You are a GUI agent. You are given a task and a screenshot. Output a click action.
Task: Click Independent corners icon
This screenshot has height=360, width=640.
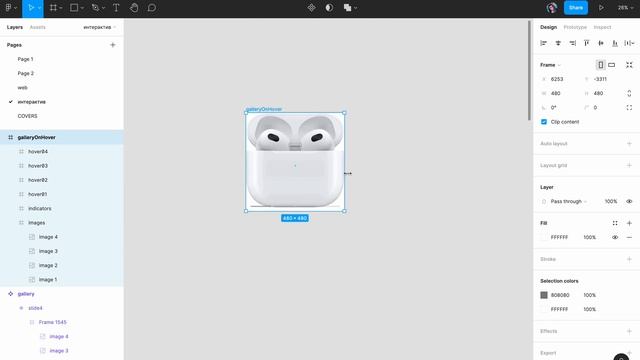[629, 108]
